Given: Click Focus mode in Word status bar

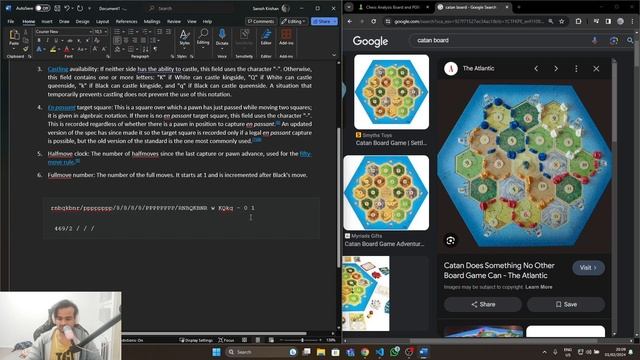Looking at the screenshot, I should 226,340.
